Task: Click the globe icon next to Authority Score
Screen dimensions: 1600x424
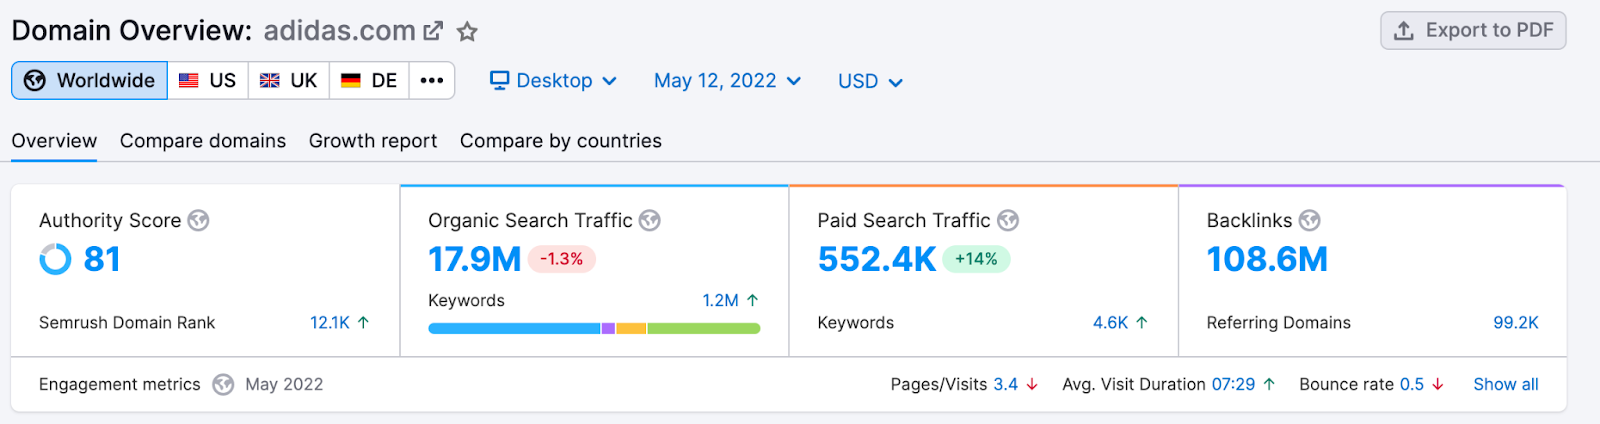Action: 199,220
